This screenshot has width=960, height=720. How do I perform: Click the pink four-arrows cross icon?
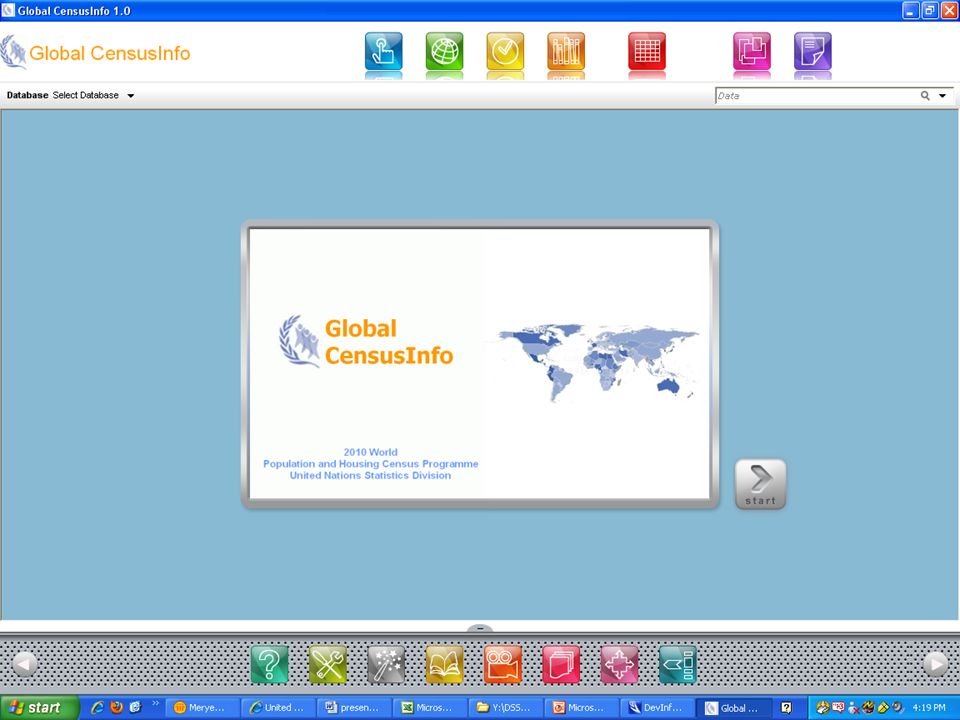coord(620,664)
